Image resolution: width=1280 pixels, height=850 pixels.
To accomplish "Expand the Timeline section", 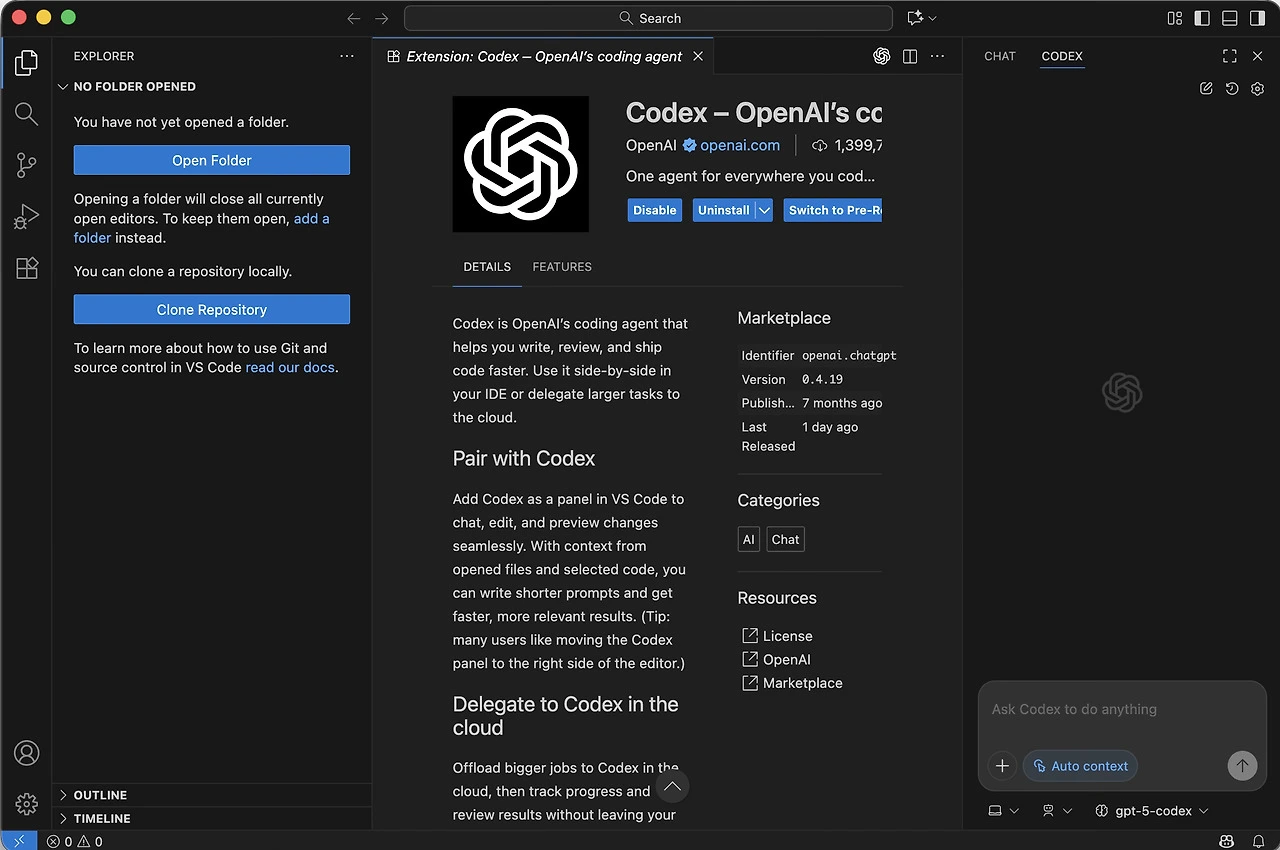I will 211,818.
